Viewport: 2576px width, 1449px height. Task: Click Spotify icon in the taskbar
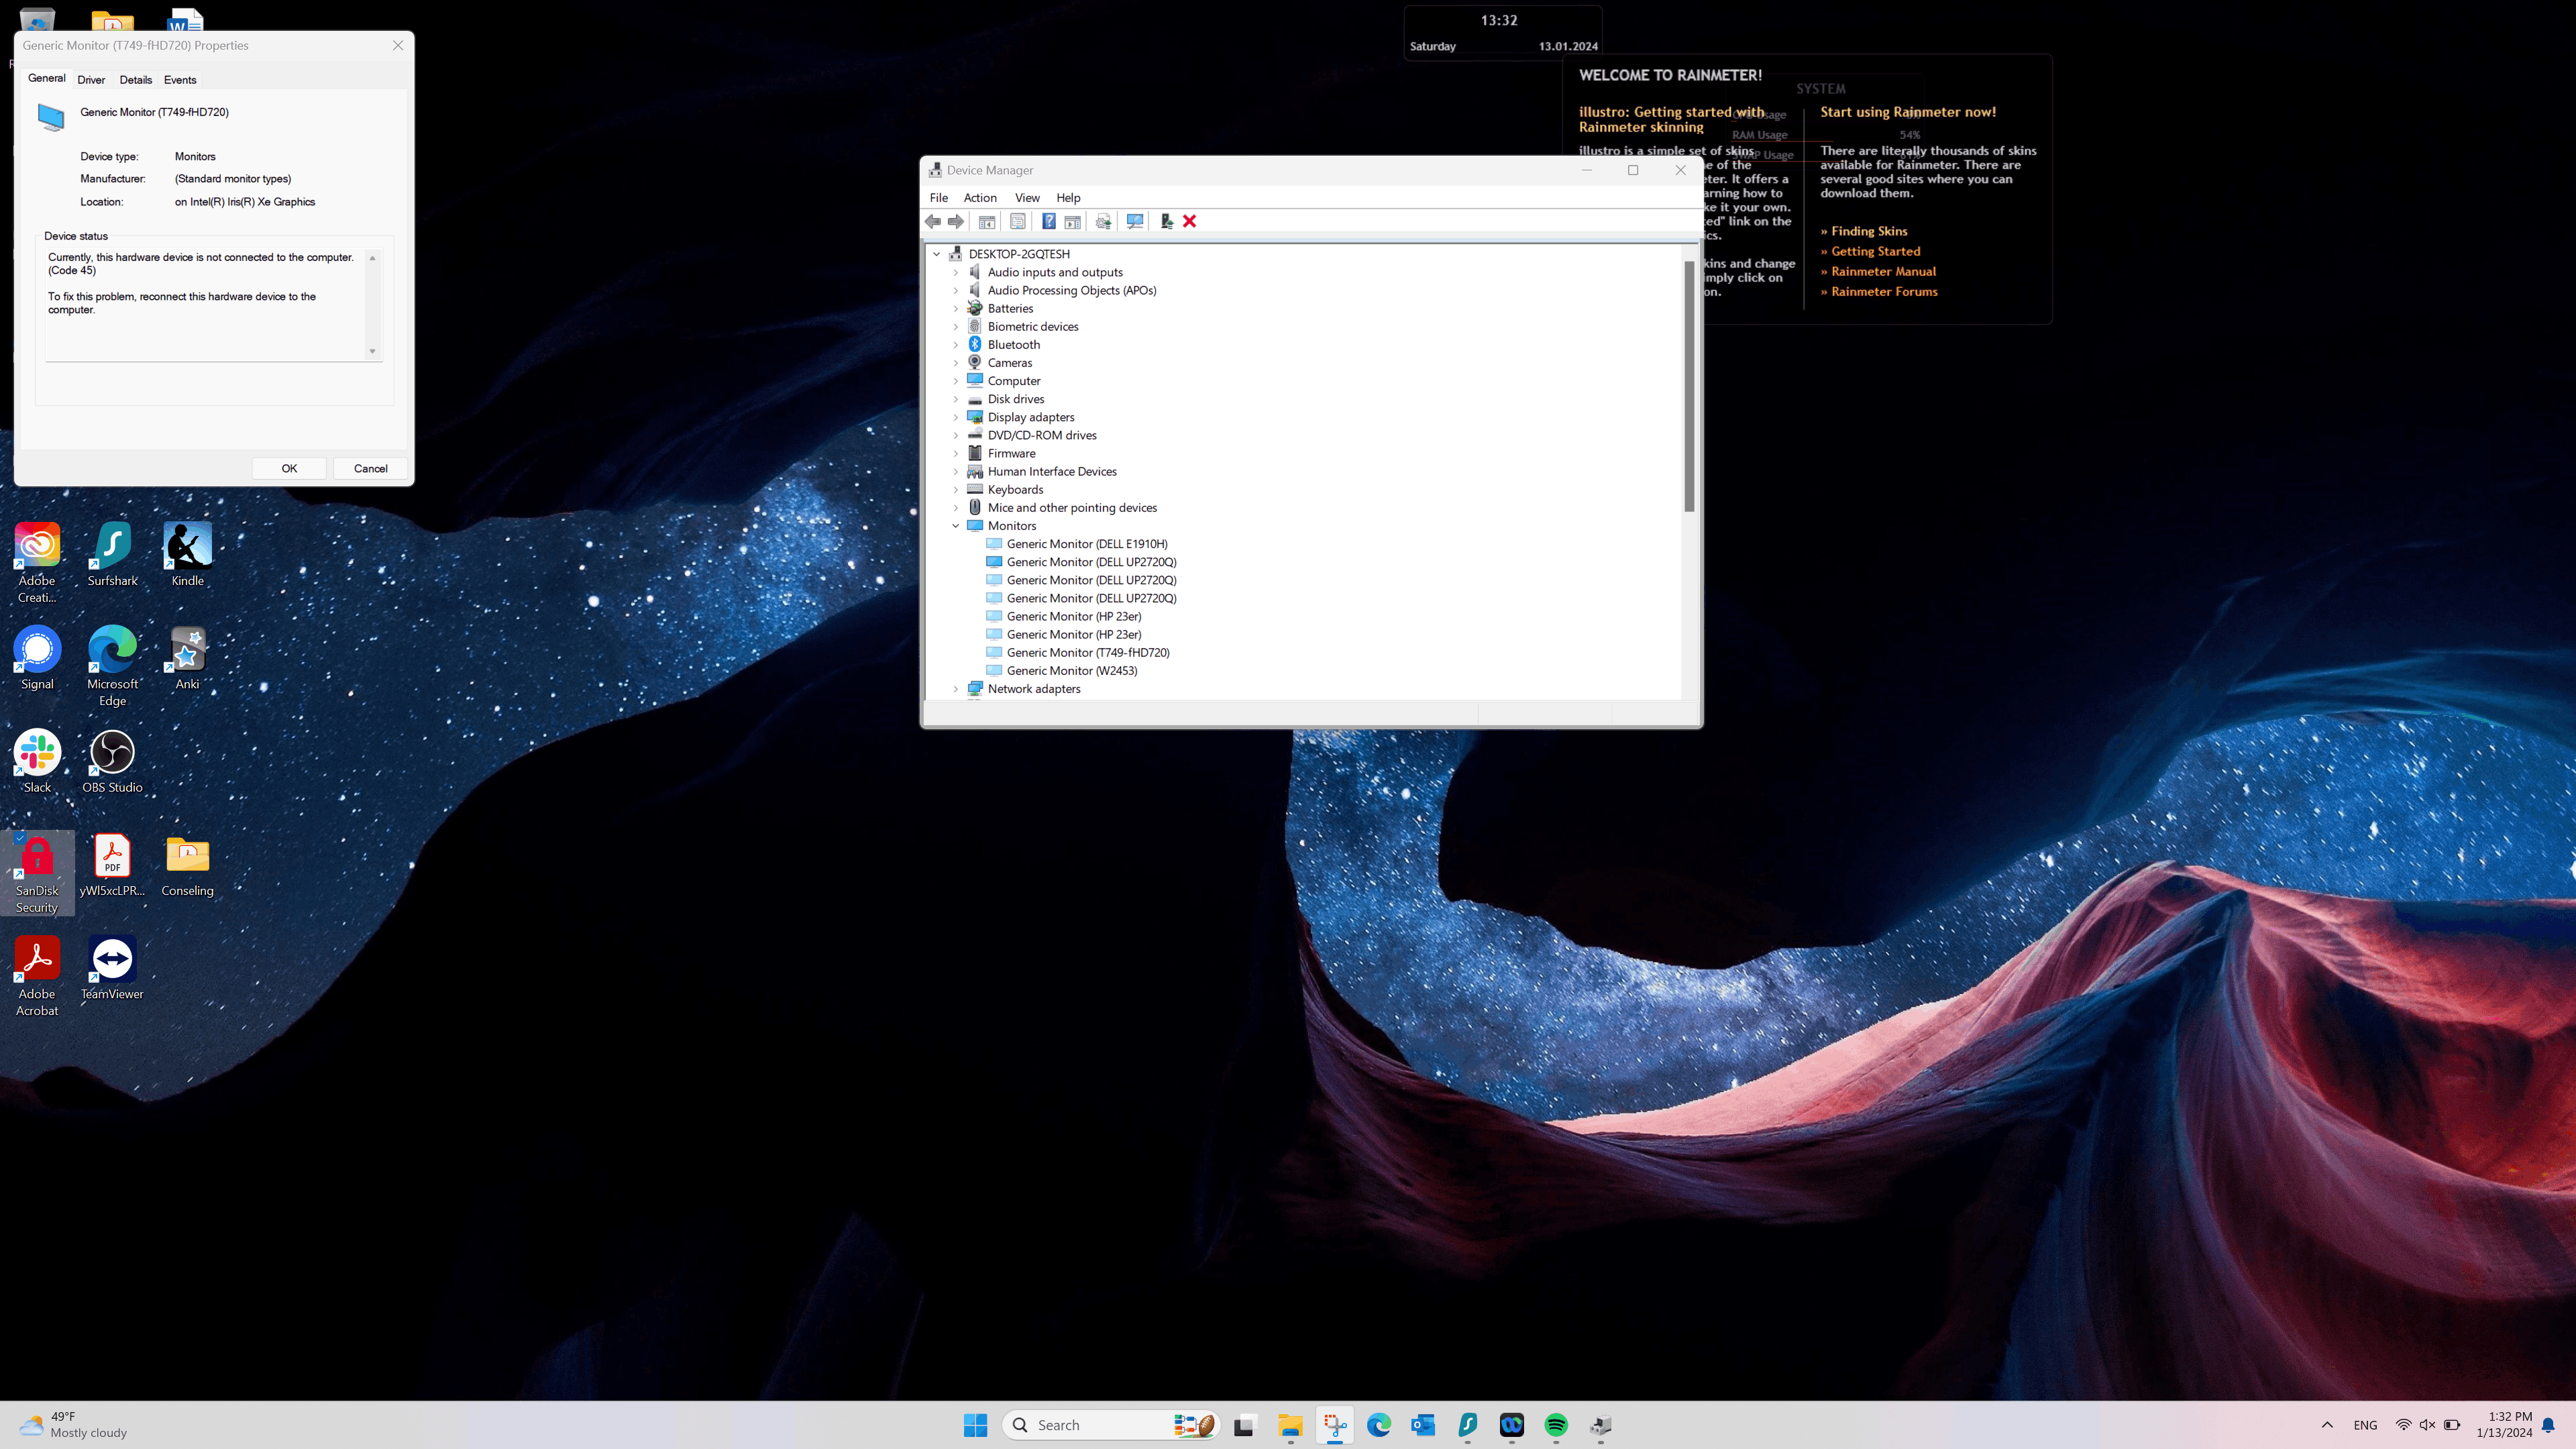coord(1556,1425)
